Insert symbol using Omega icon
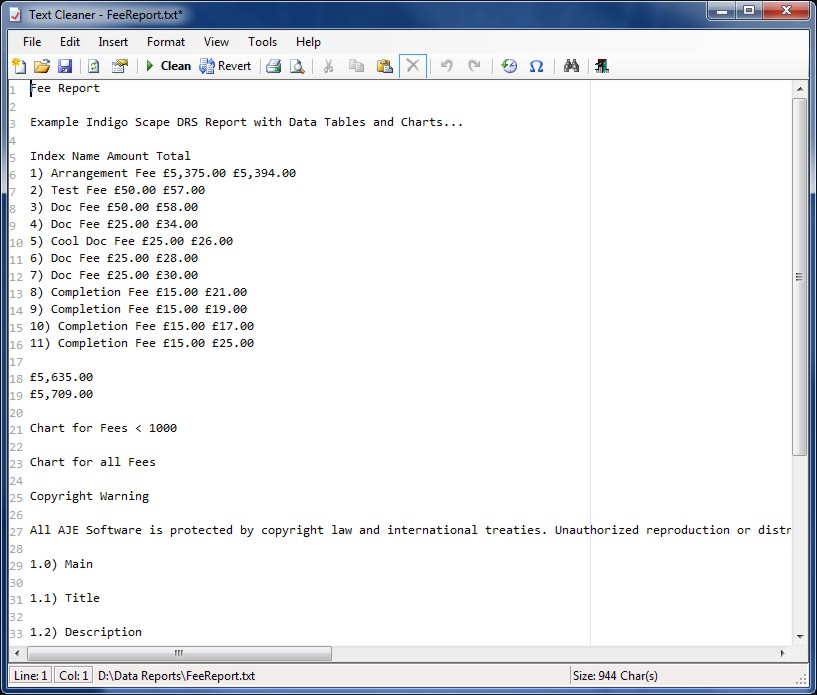The image size is (817, 695). click(536, 66)
